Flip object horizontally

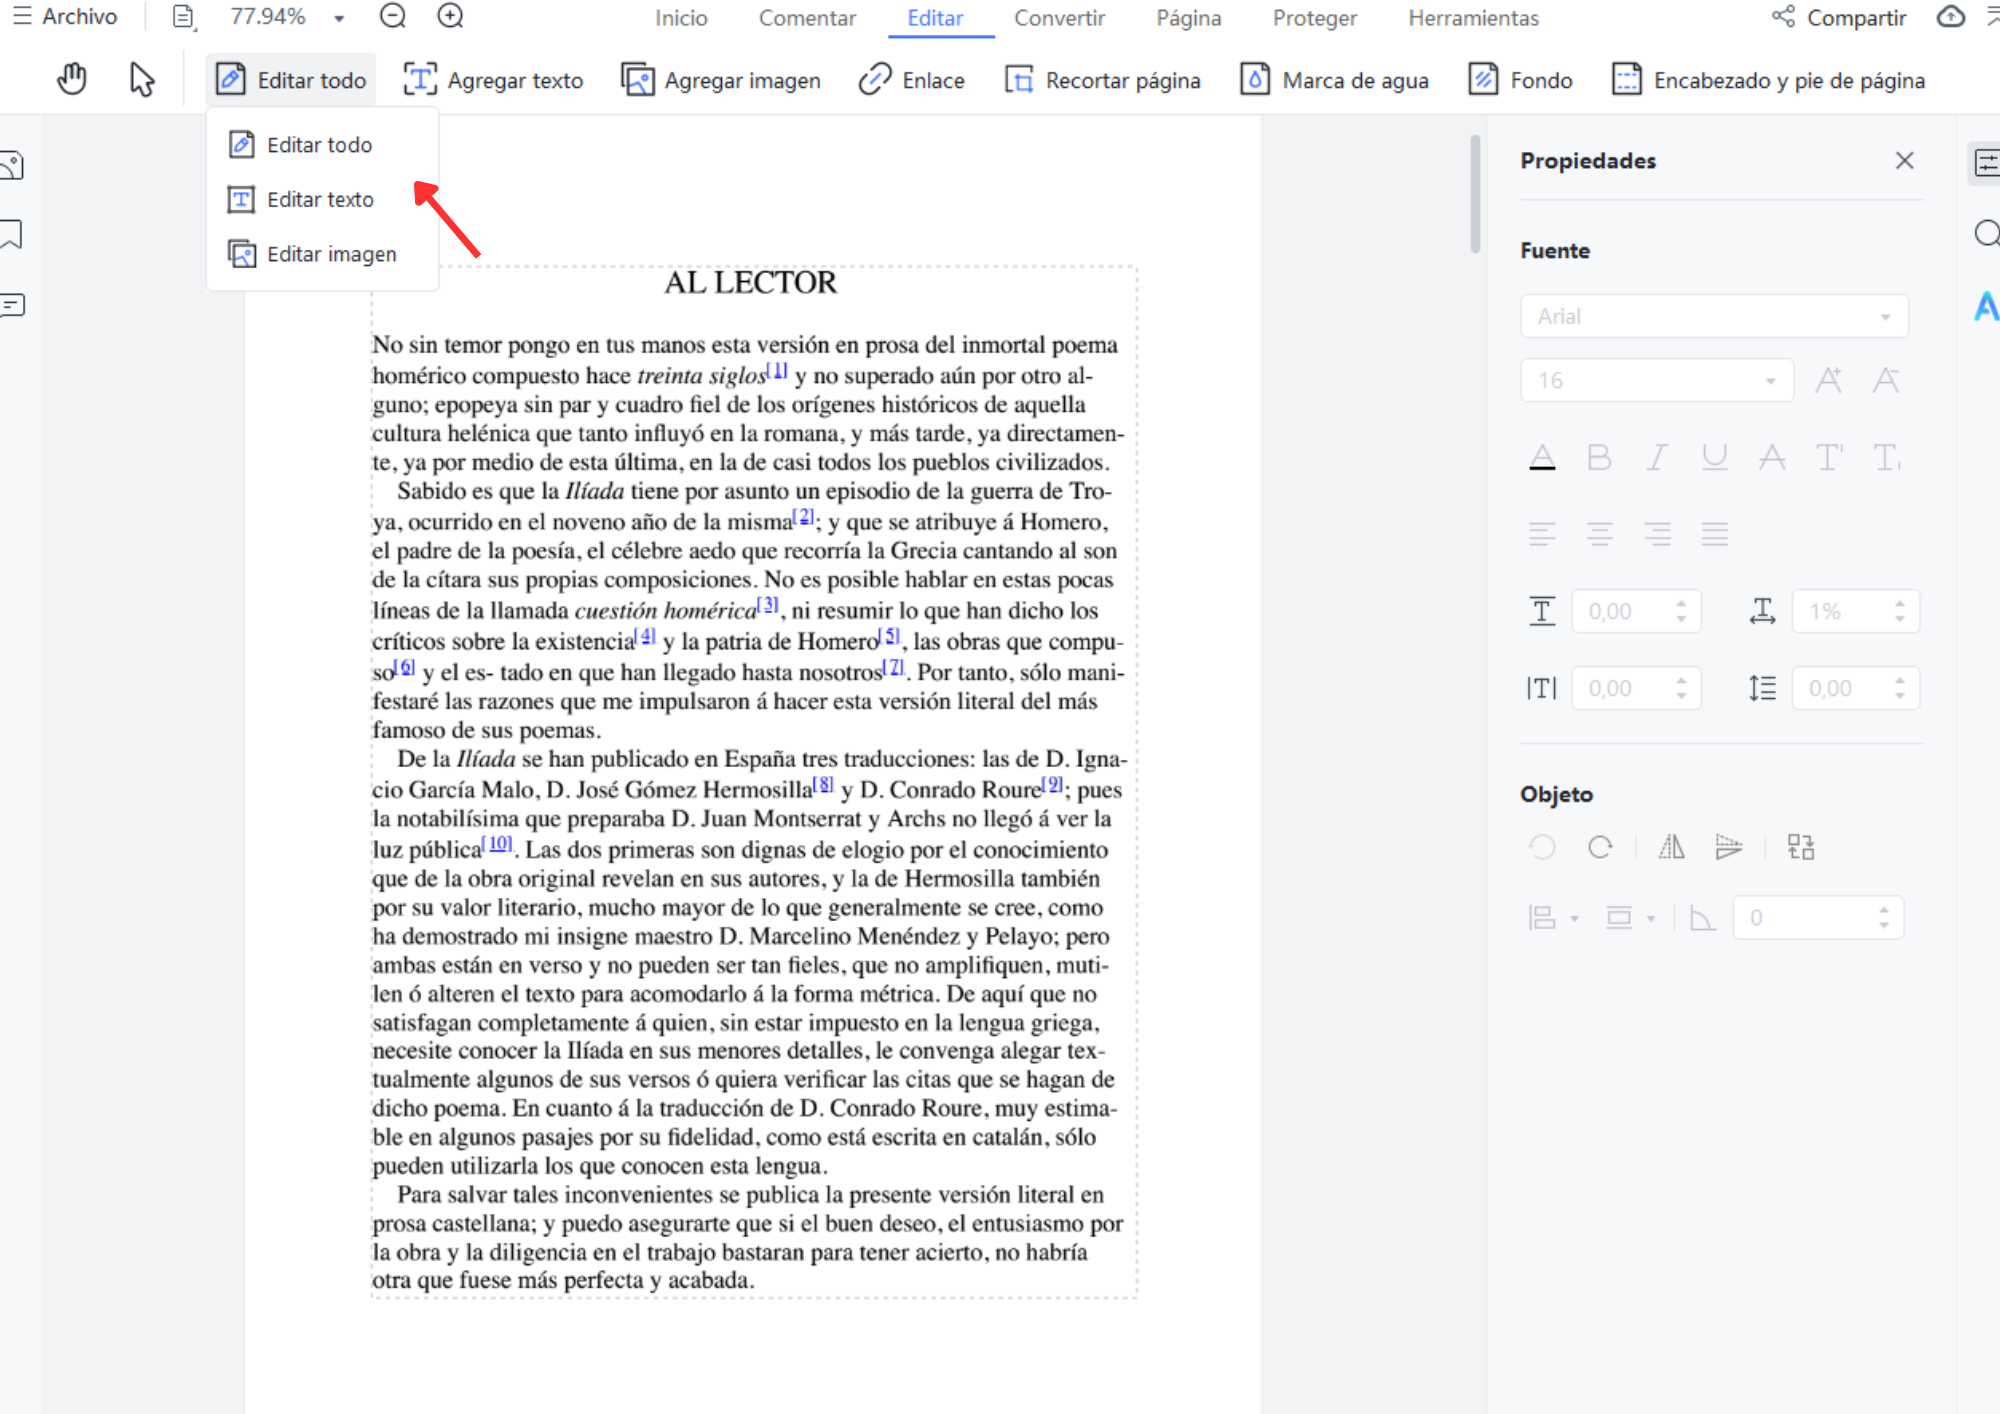click(1671, 847)
